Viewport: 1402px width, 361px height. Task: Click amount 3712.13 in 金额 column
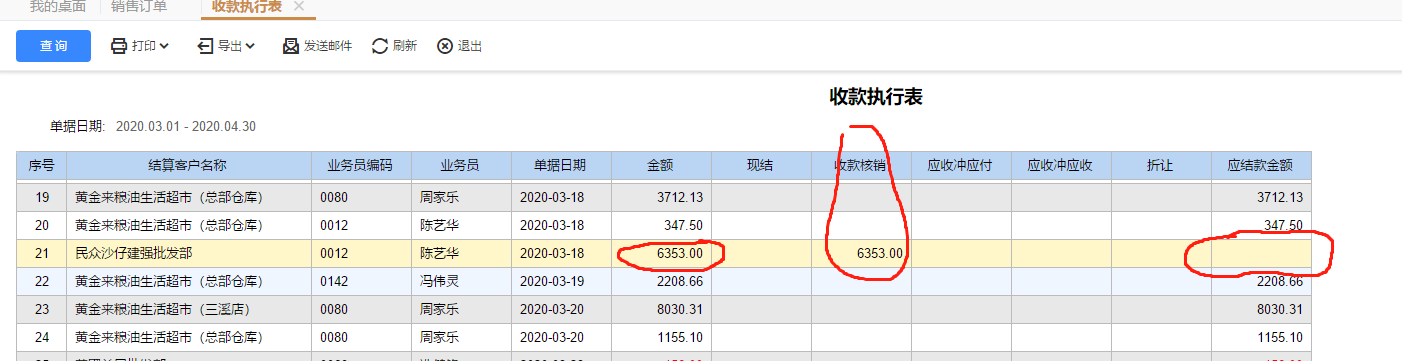tap(680, 198)
